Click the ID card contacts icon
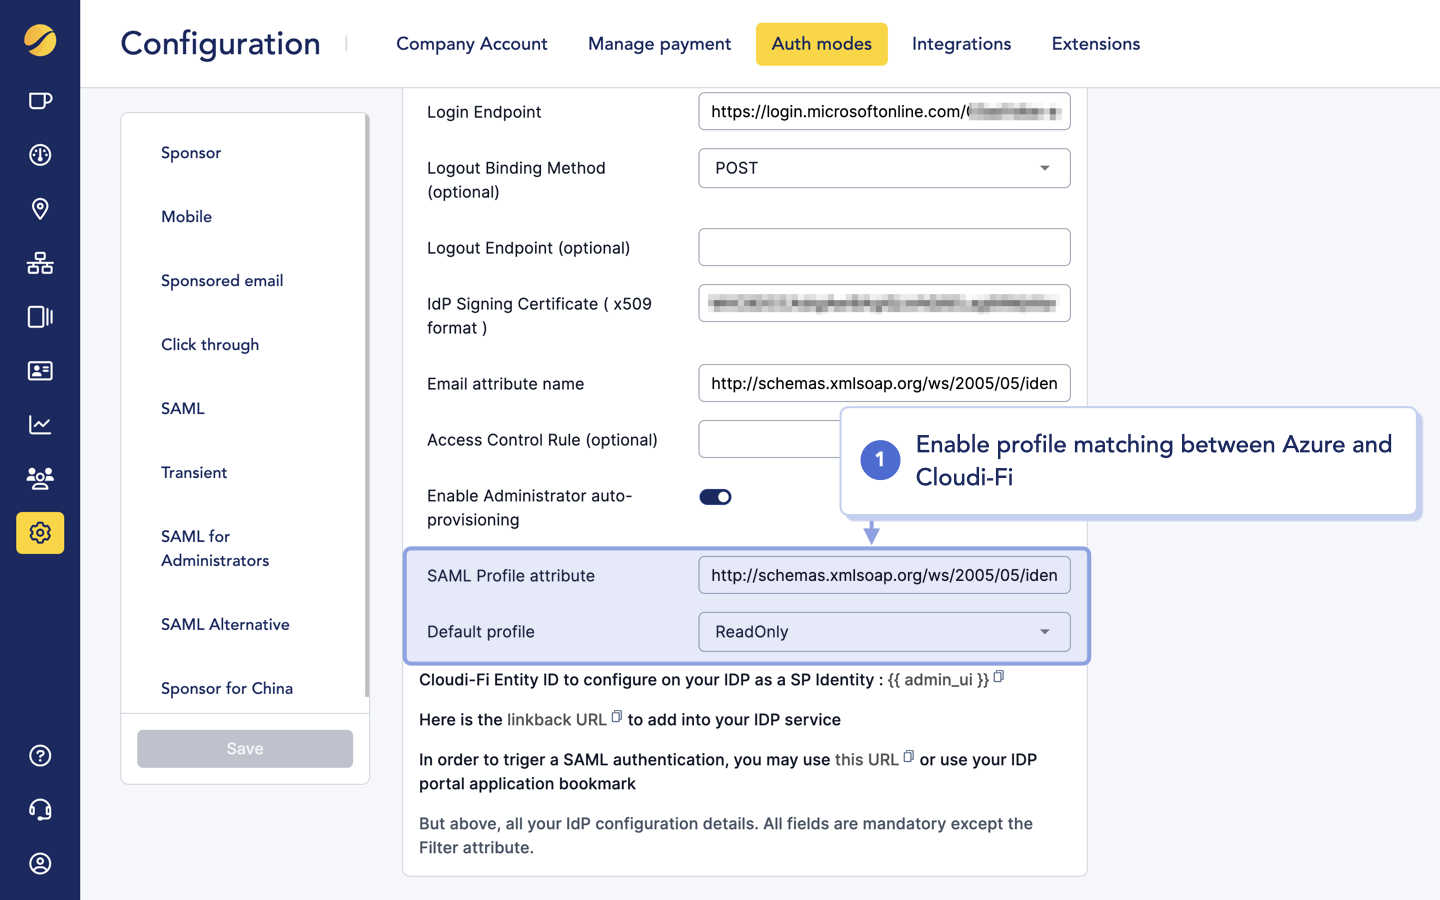Image resolution: width=1440 pixels, height=900 pixels. click(40, 371)
